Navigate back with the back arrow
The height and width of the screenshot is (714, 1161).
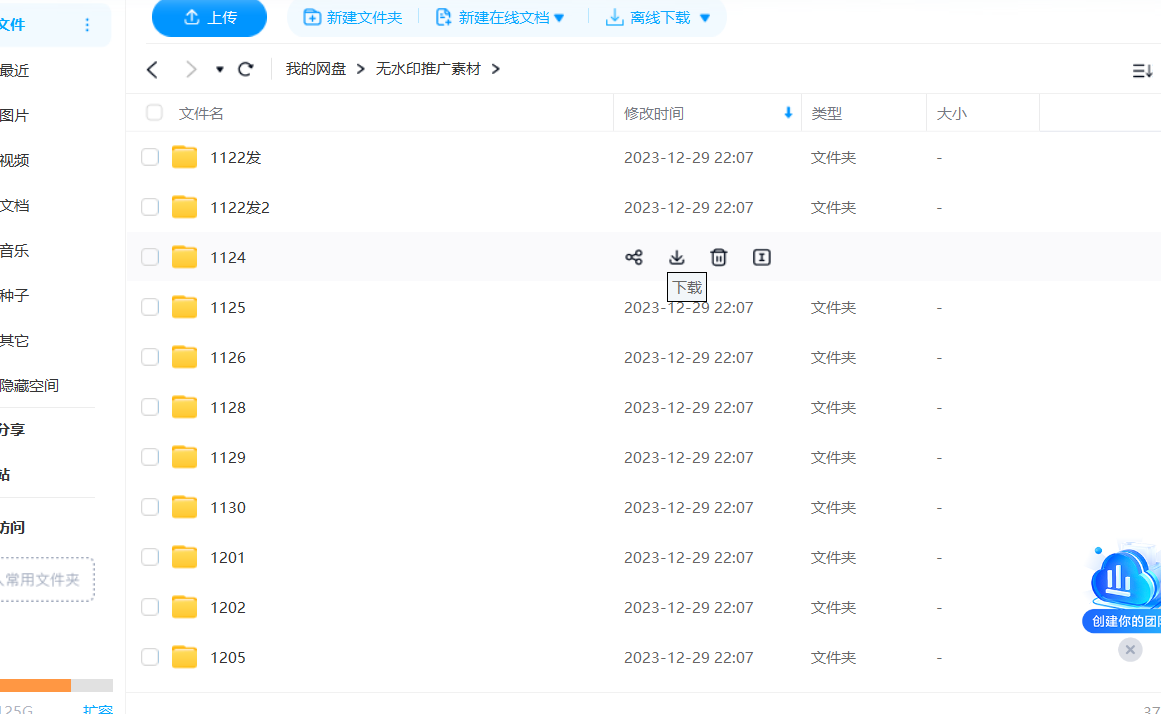(x=151, y=69)
